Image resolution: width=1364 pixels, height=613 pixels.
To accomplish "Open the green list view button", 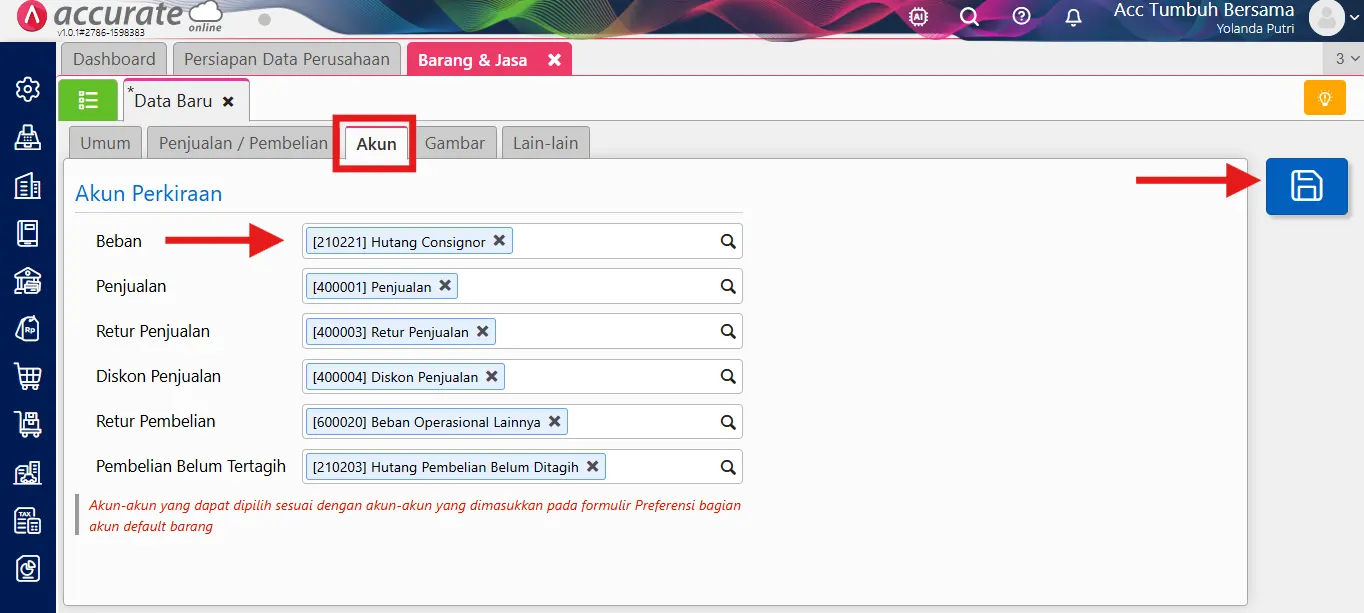I will pyautogui.click(x=88, y=100).
